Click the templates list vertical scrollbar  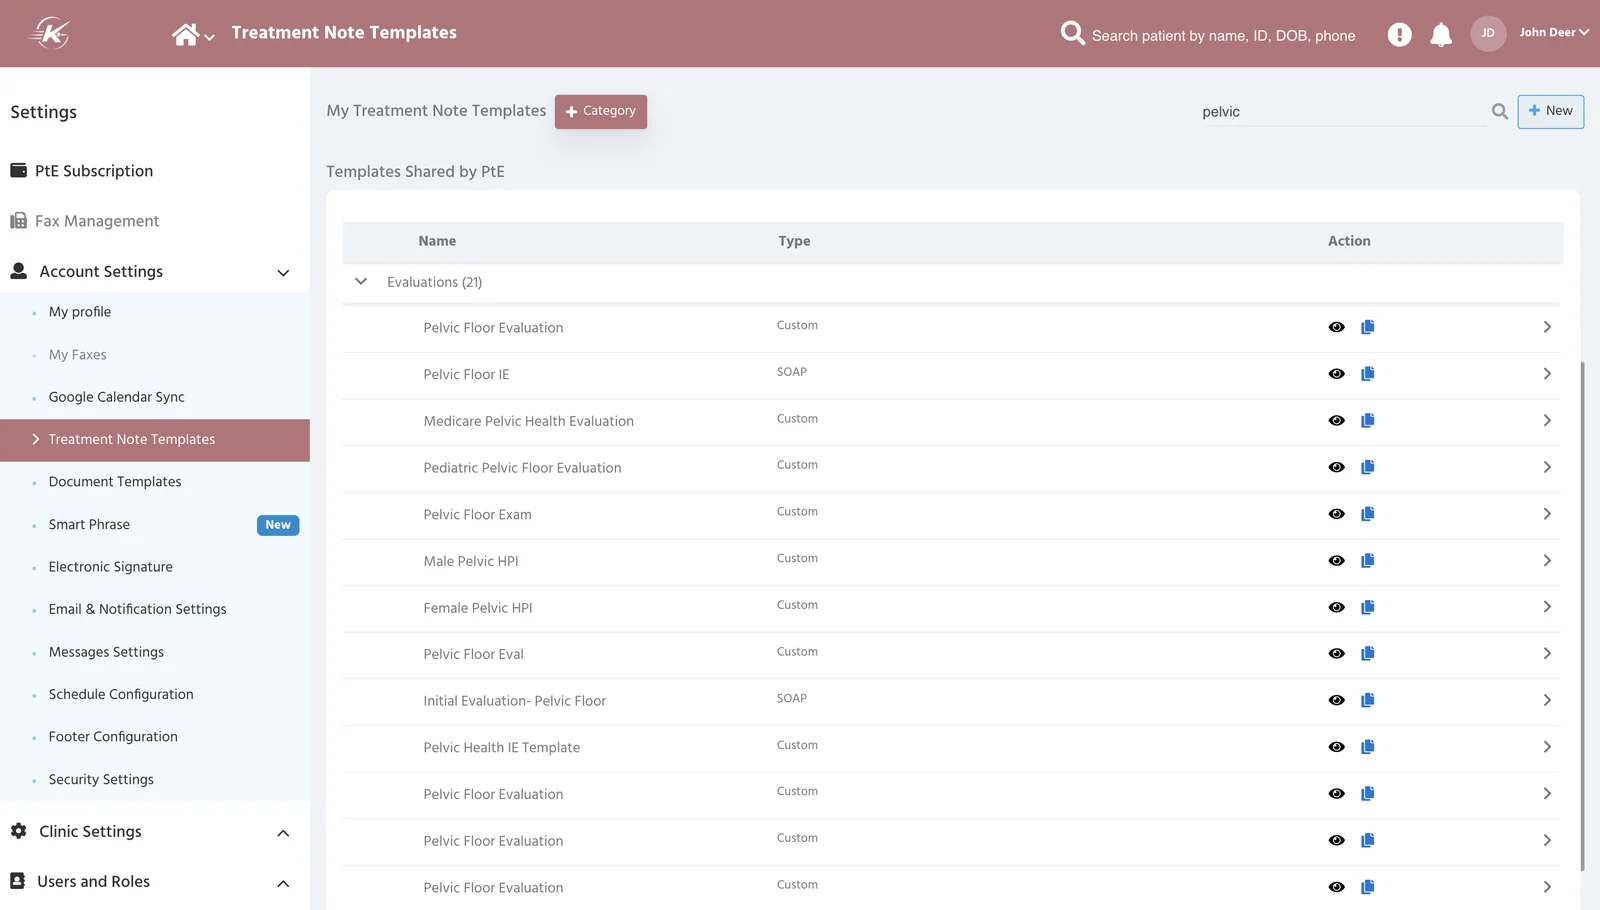pyautogui.click(x=1582, y=615)
